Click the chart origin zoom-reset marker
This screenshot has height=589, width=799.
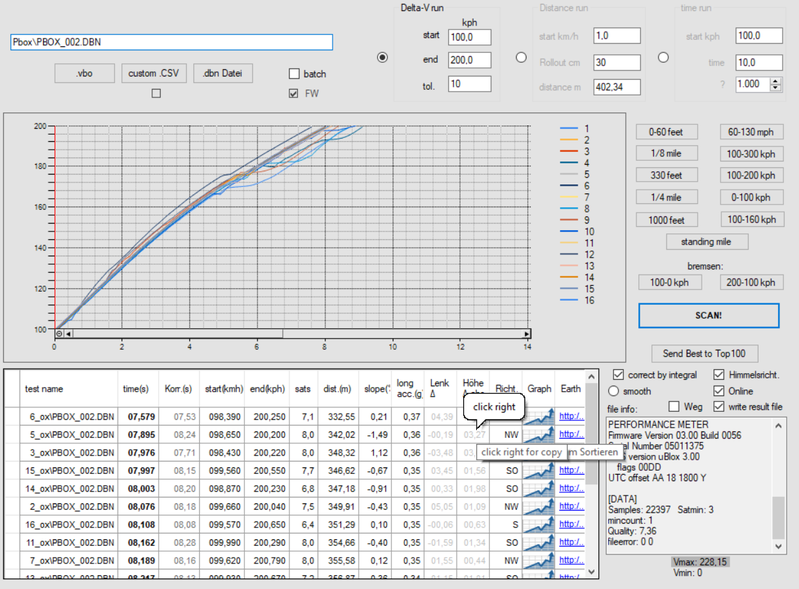[60, 334]
